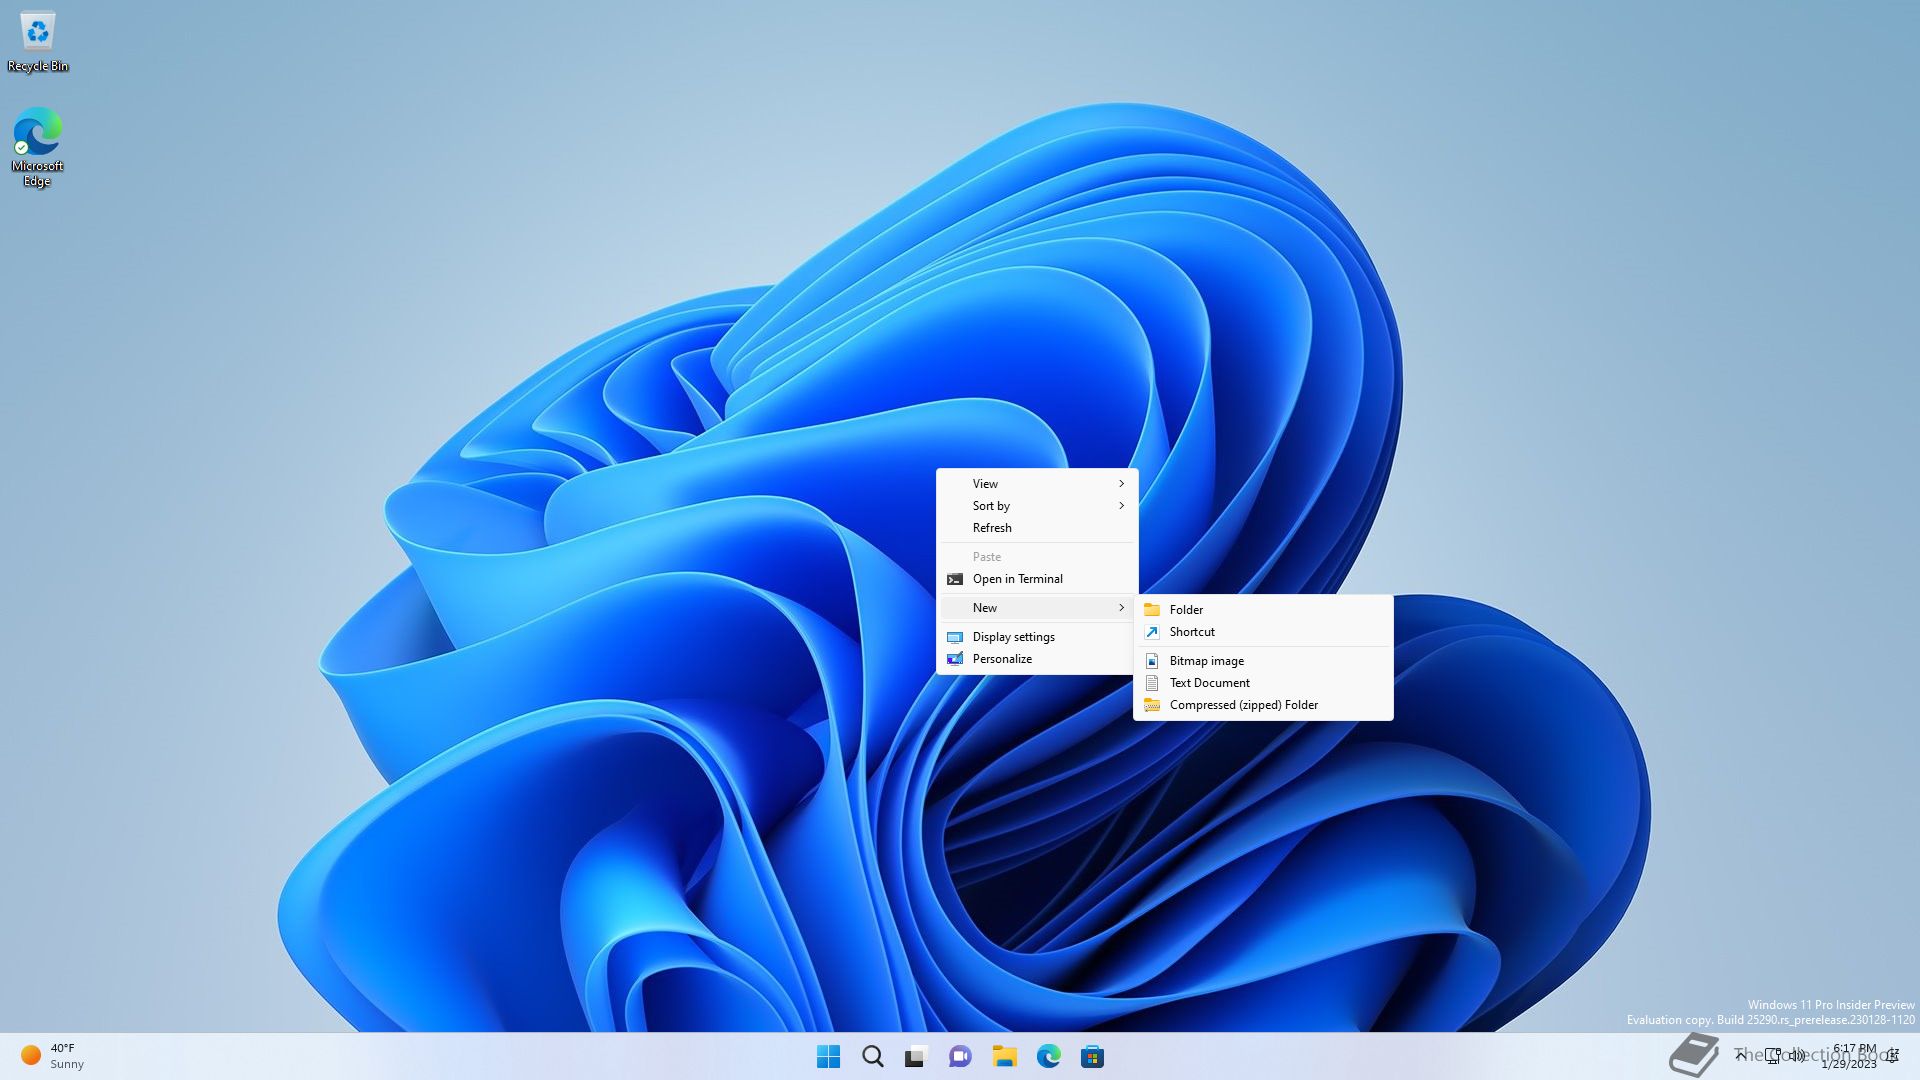Select Open in Terminal
The height and width of the screenshot is (1080, 1920).
point(1037,579)
